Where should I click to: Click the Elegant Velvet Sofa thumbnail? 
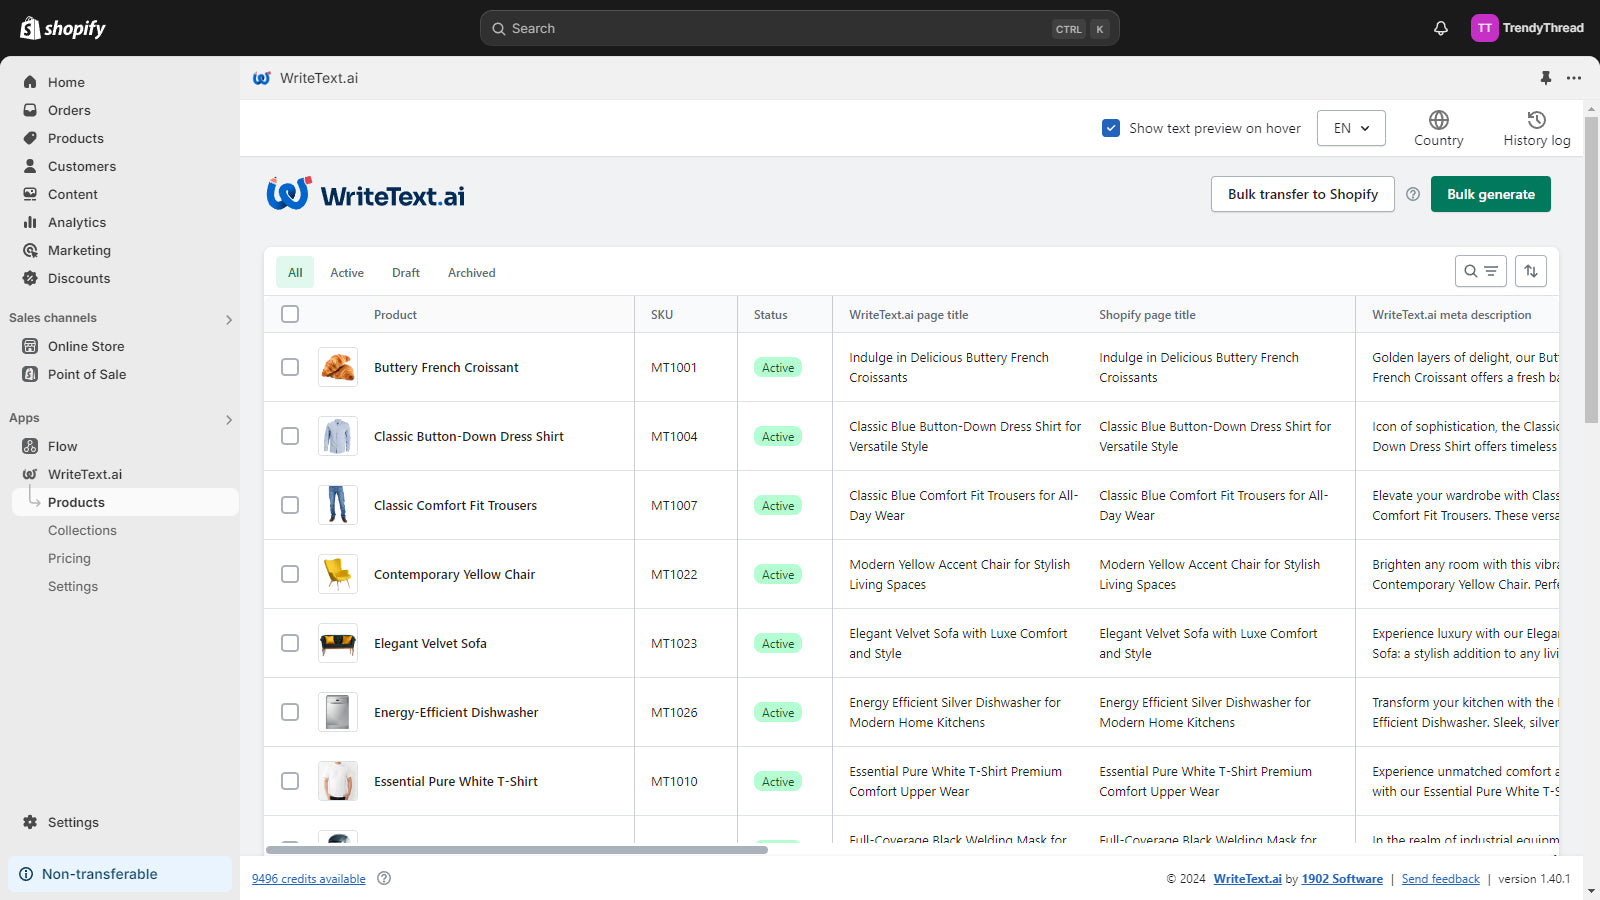[338, 643]
